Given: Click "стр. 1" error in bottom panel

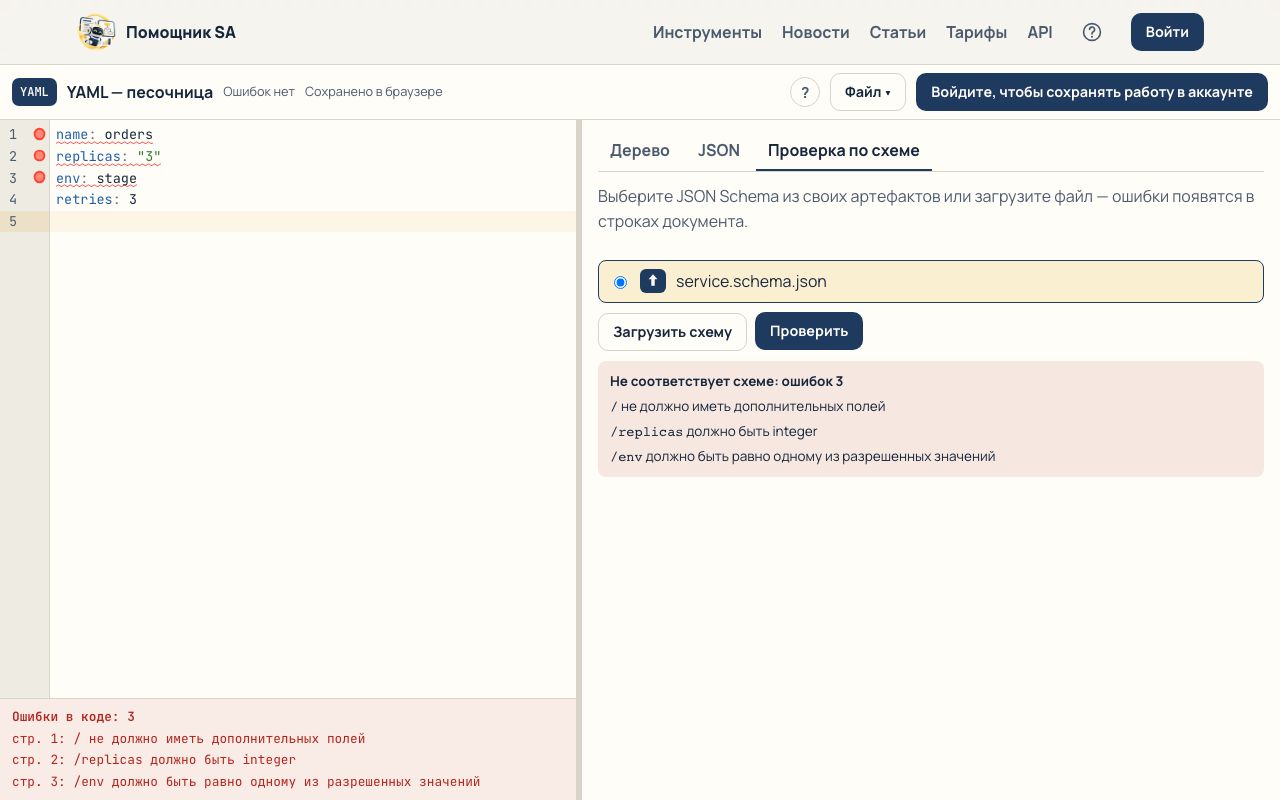Looking at the screenshot, I should [x=189, y=739].
